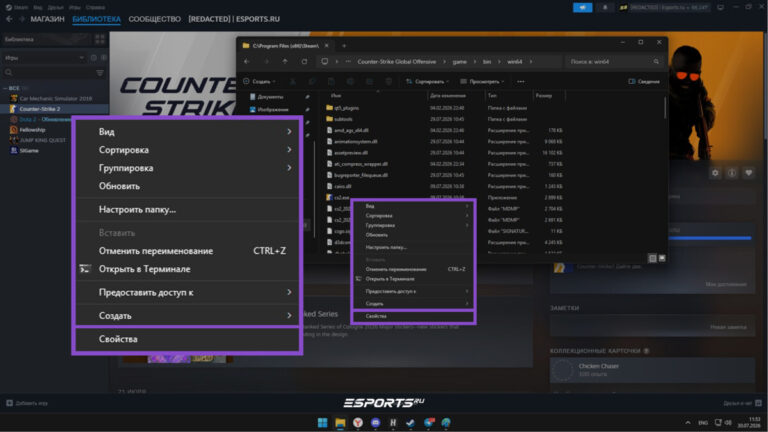Open the Игры filter dropdown in Steam
The width and height of the screenshot is (768, 432).
coord(44,58)
